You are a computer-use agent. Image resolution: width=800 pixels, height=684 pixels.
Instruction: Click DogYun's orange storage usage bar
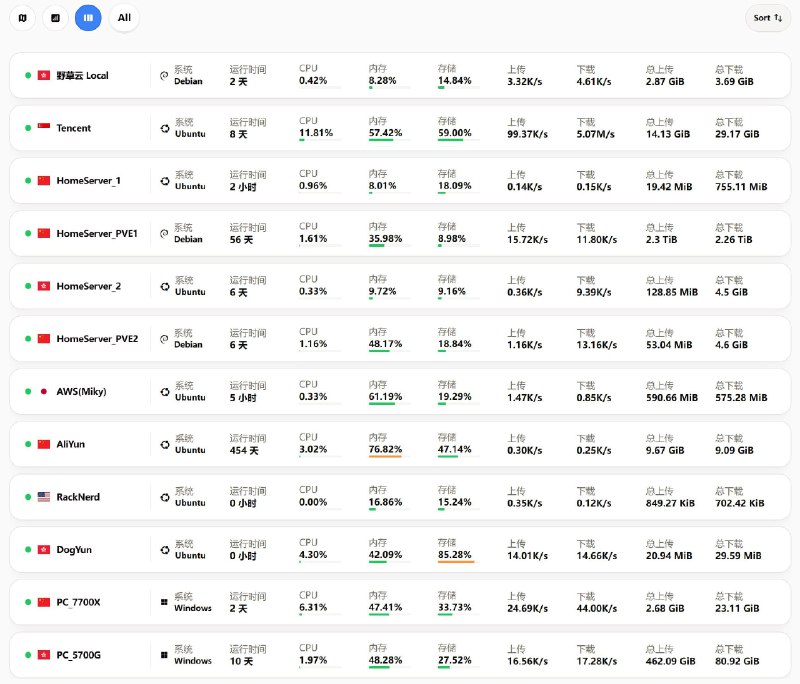pyautogui.click(x=455, y=561)
